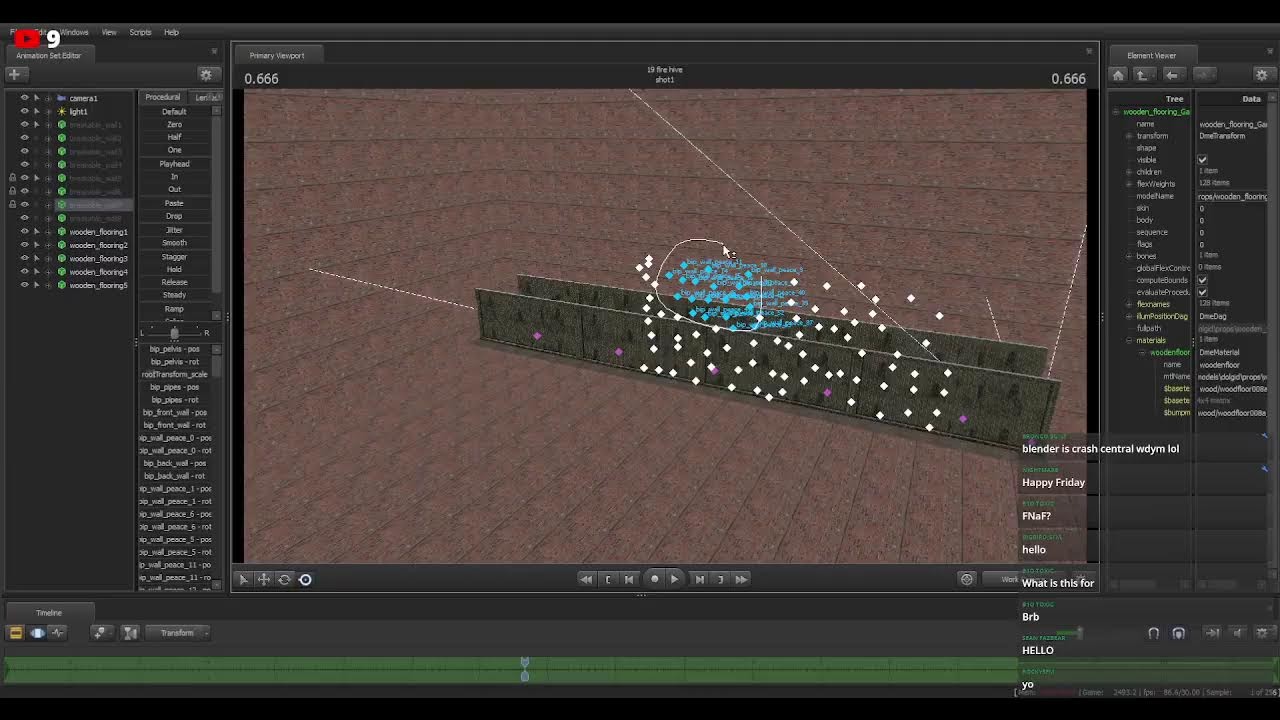Select the viewport move manipulator tool
This screenshot has width=1280, height=720.
[264, 579]
